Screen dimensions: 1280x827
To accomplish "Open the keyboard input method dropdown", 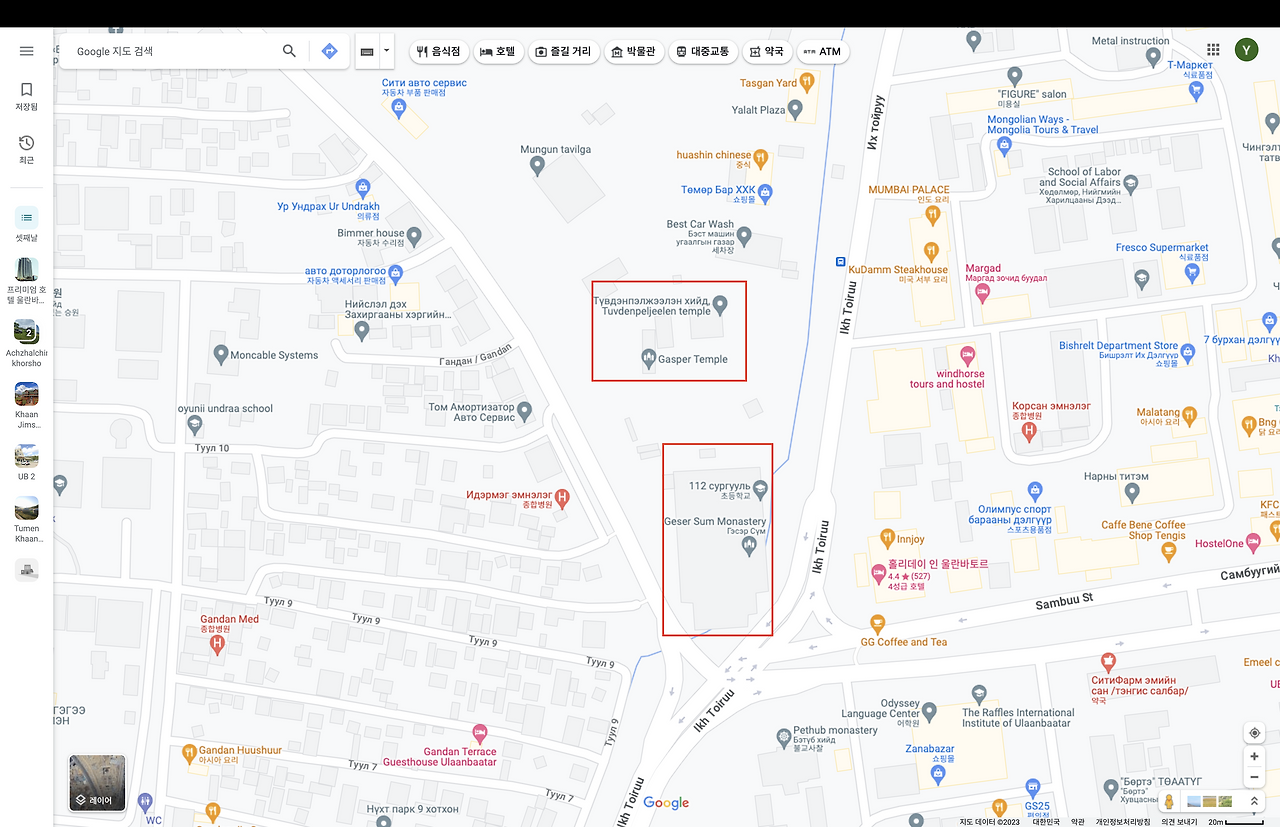I will [386, 51].
